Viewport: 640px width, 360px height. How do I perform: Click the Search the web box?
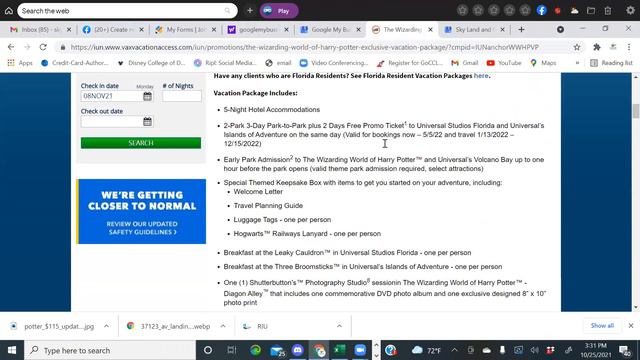click(x=127, y=11)
